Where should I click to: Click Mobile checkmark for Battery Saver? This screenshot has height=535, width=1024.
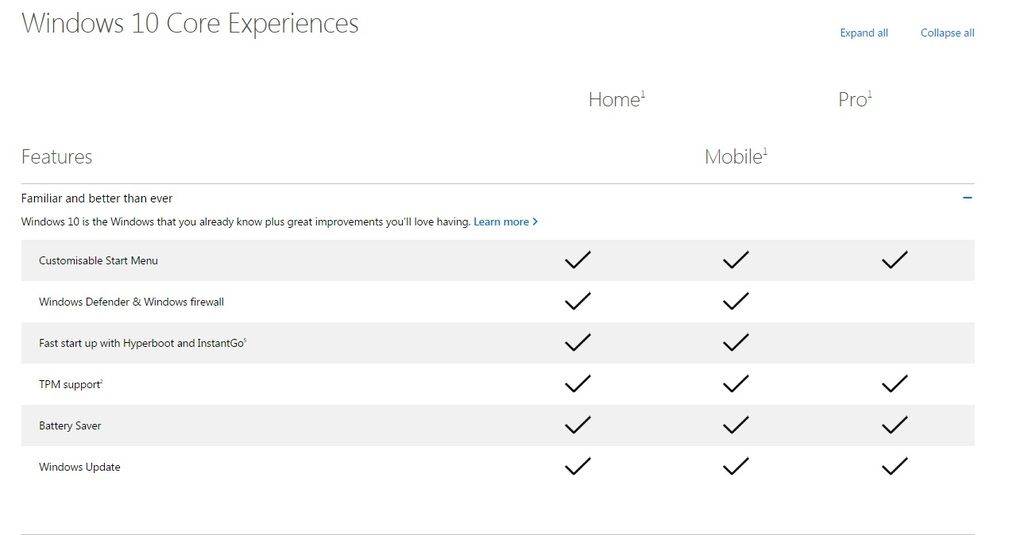pos(735,425)
